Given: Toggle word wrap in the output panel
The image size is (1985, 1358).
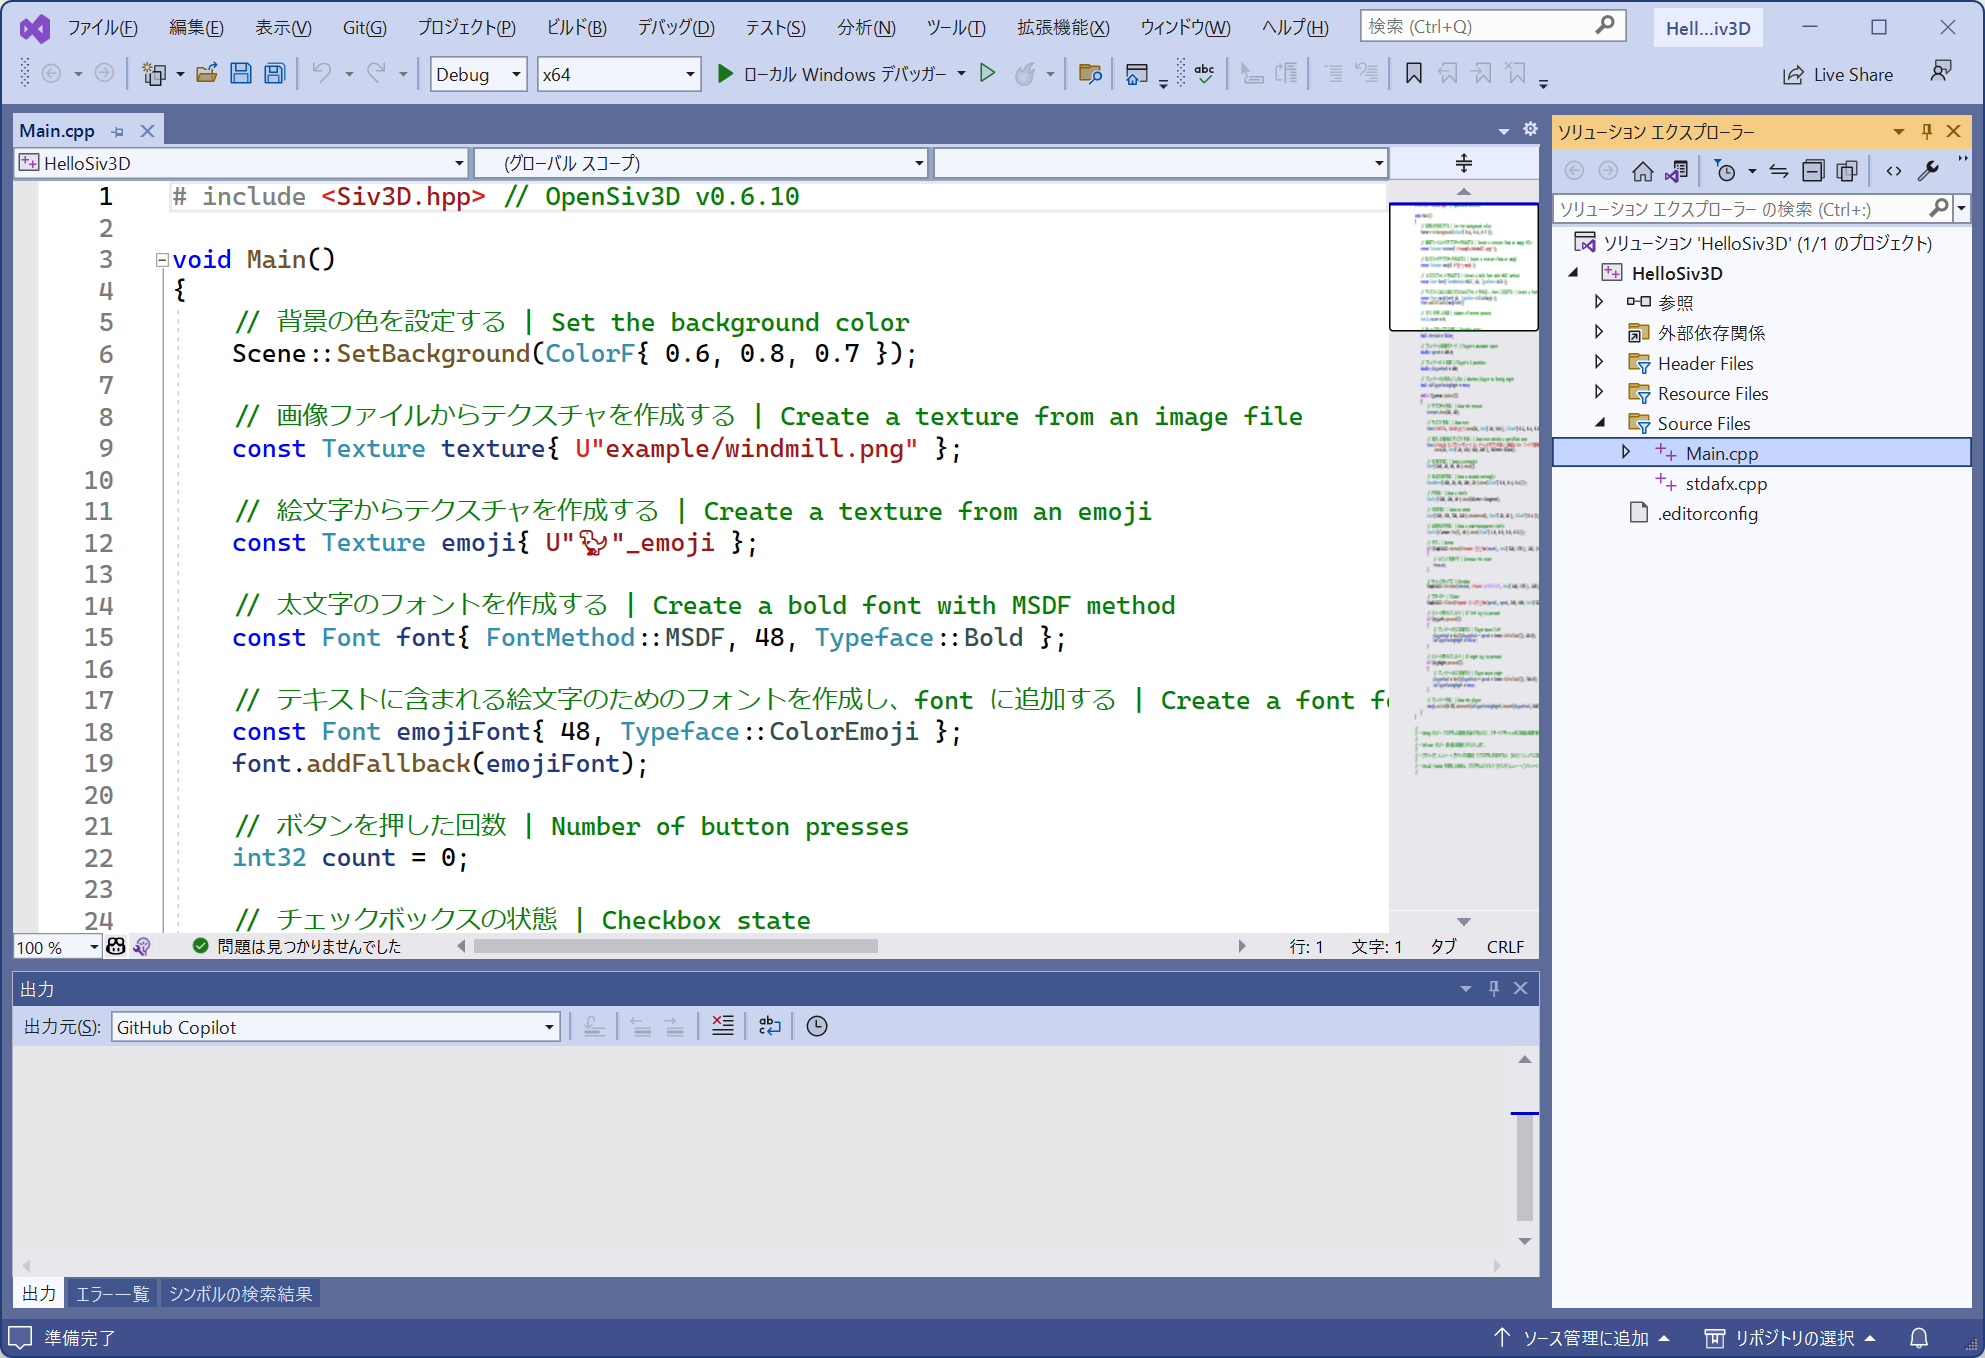Looking at the screenshot, I should (769, 1026).
